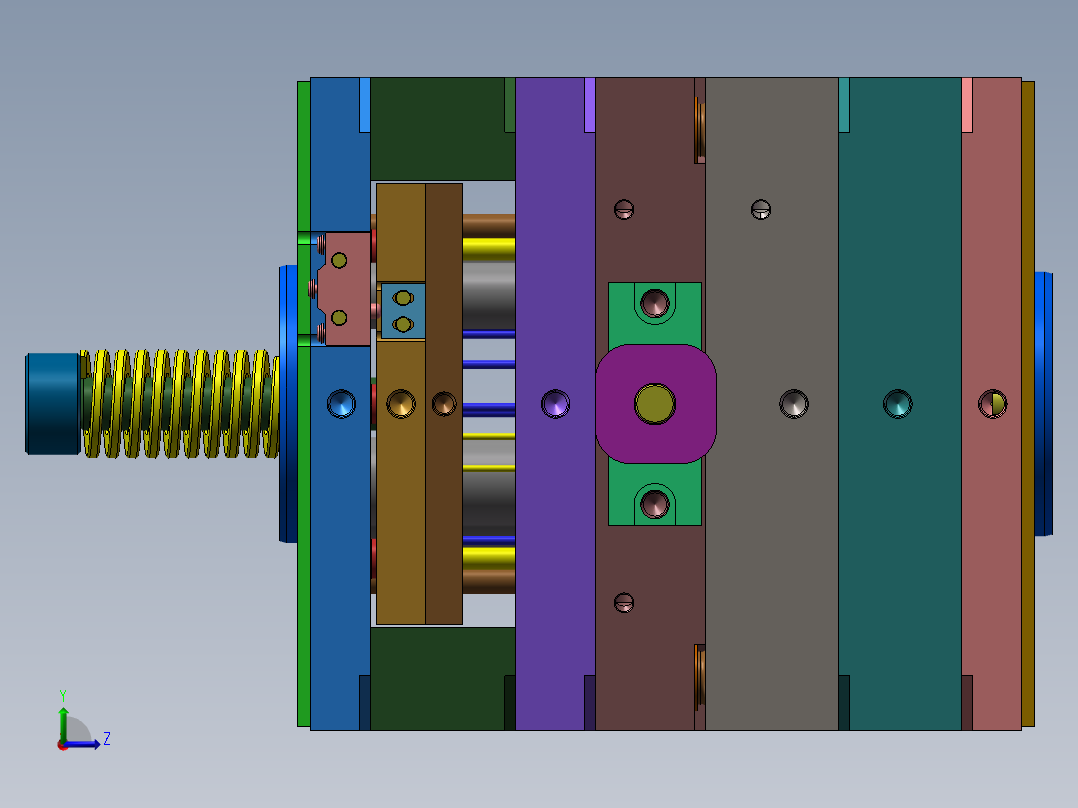Click the olive circular pin inside the magenta block

coord(654,404)
